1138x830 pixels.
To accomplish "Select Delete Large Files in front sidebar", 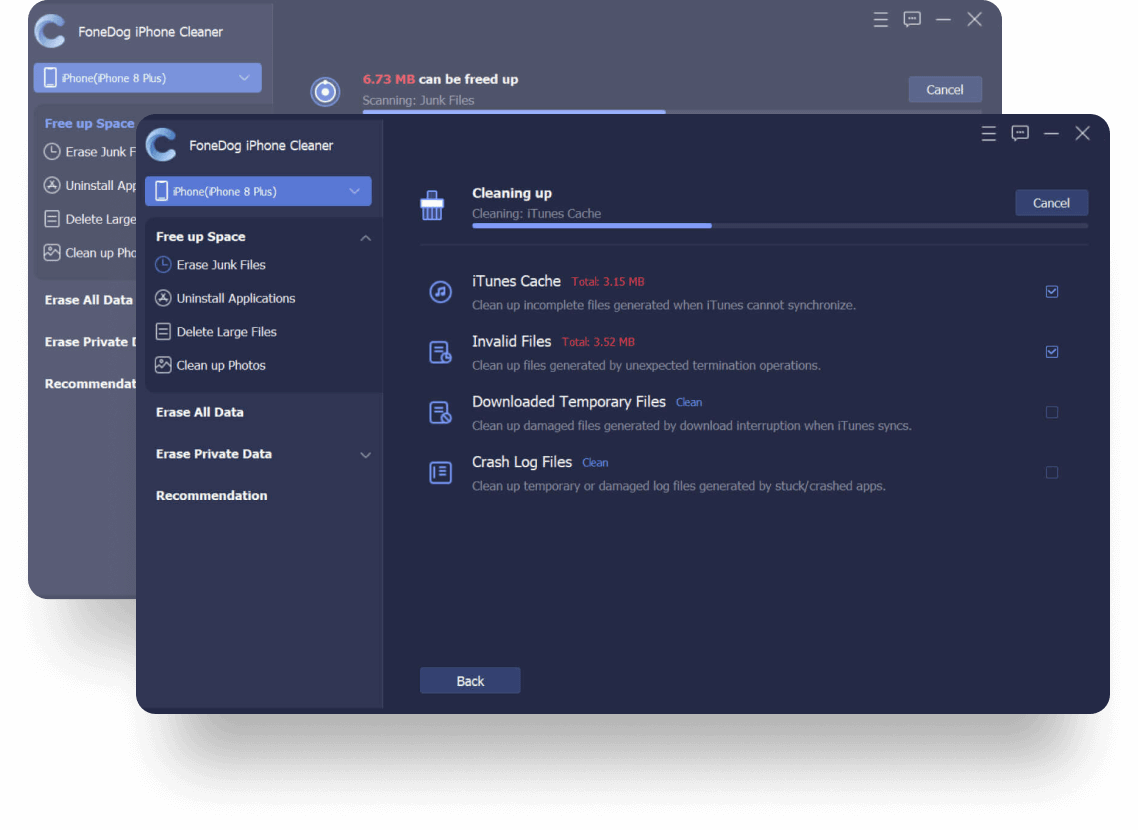I will (226, 332).
